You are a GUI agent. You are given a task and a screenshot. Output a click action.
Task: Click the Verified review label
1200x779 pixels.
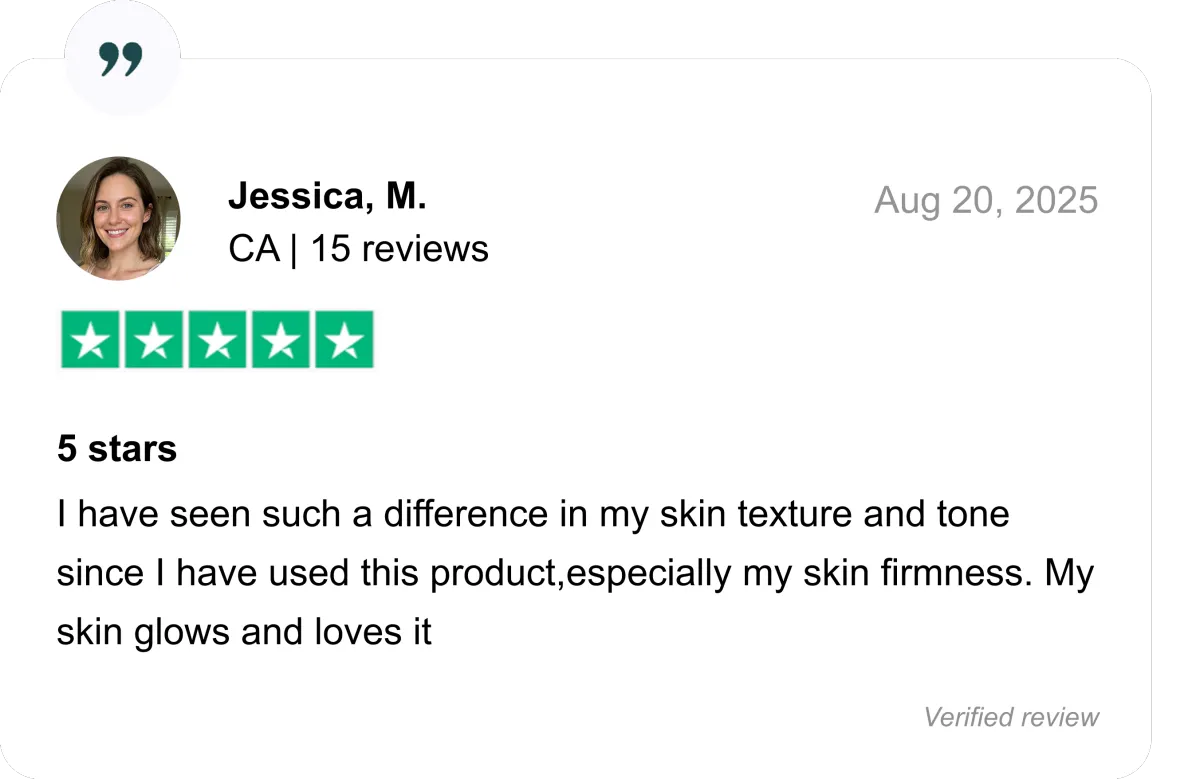[x=1011, y=717]
